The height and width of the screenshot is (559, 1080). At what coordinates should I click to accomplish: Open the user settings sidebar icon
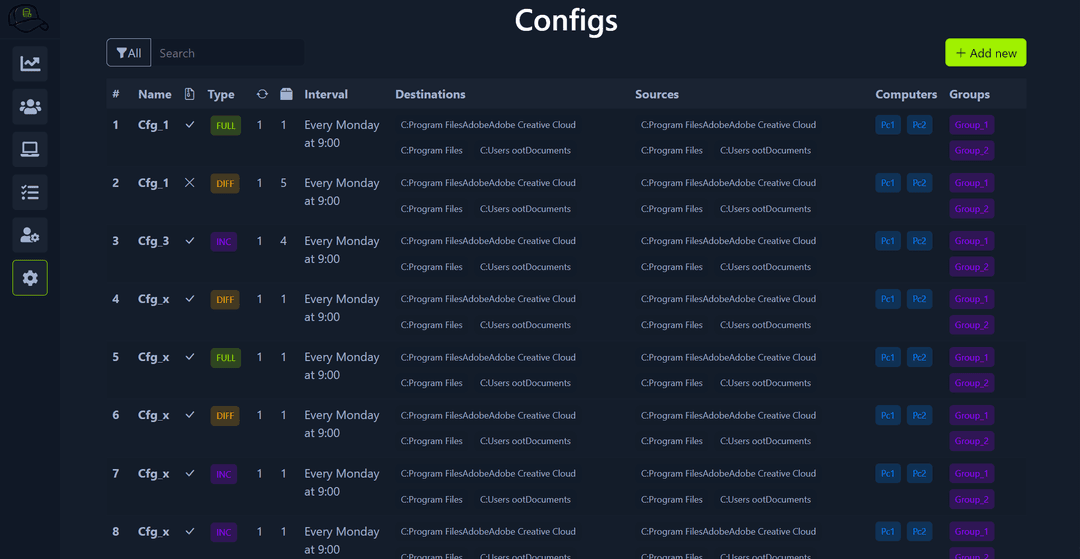pyautogui.click(x=30, y=236)
